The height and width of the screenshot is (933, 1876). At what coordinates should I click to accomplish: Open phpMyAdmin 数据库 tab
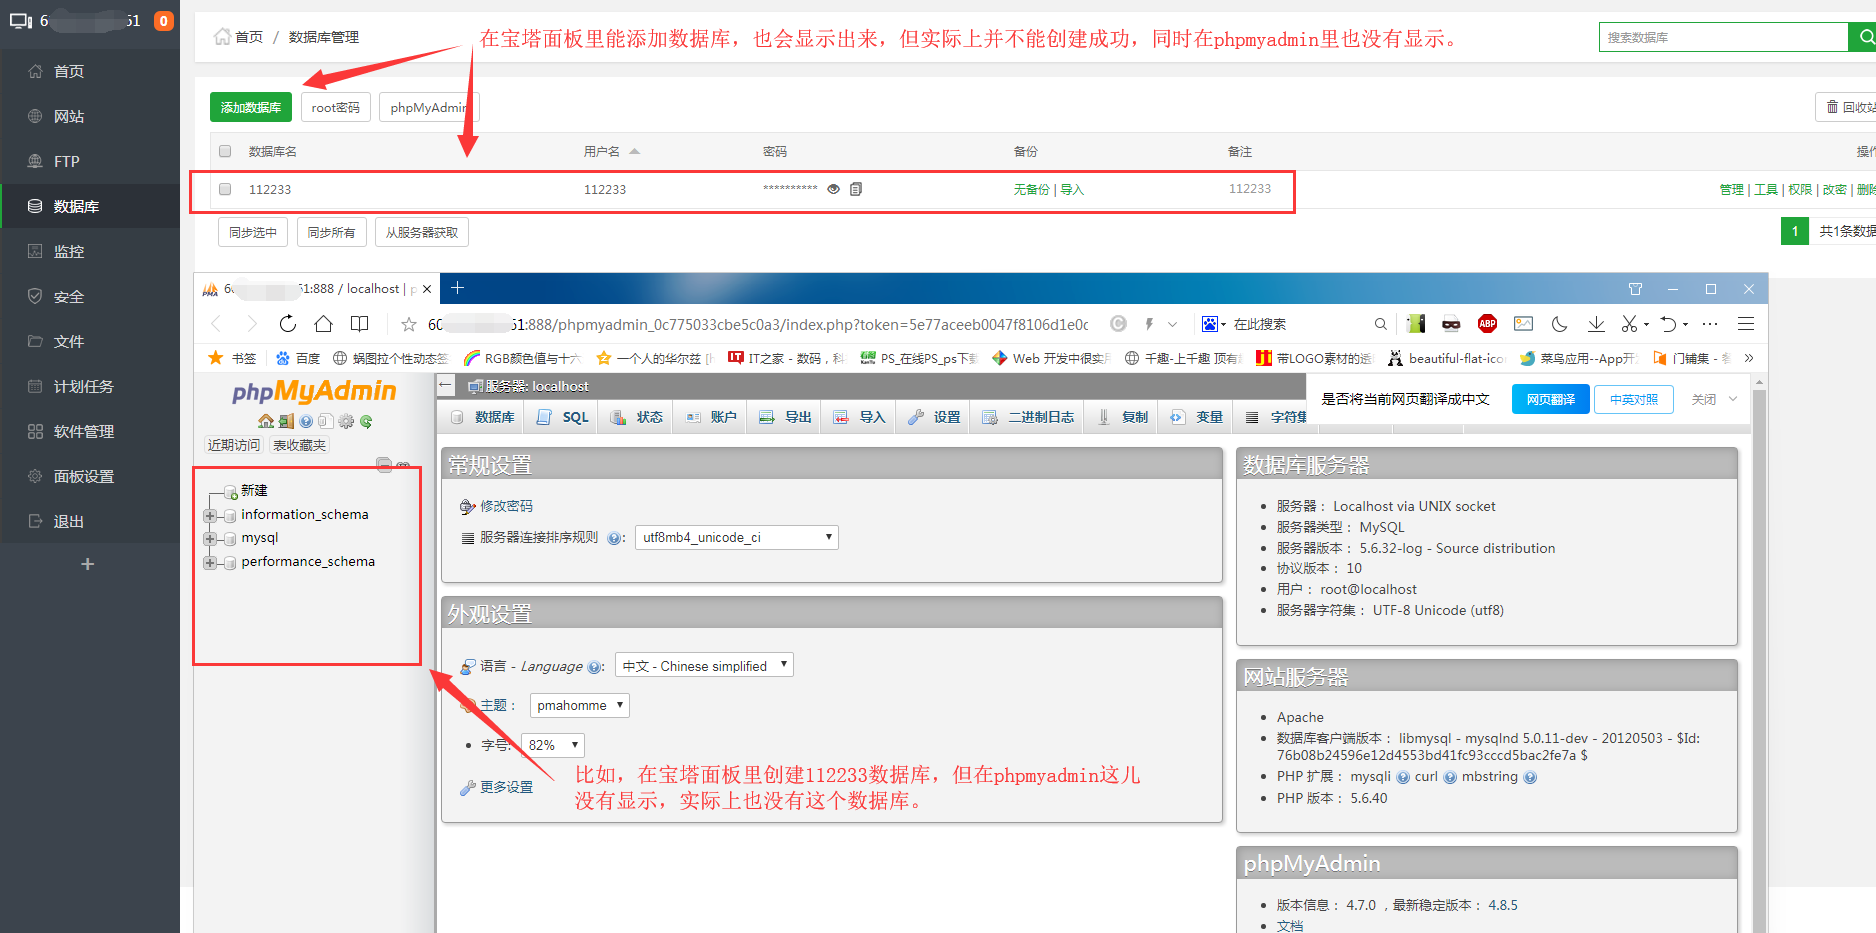[x=482, y=417]
